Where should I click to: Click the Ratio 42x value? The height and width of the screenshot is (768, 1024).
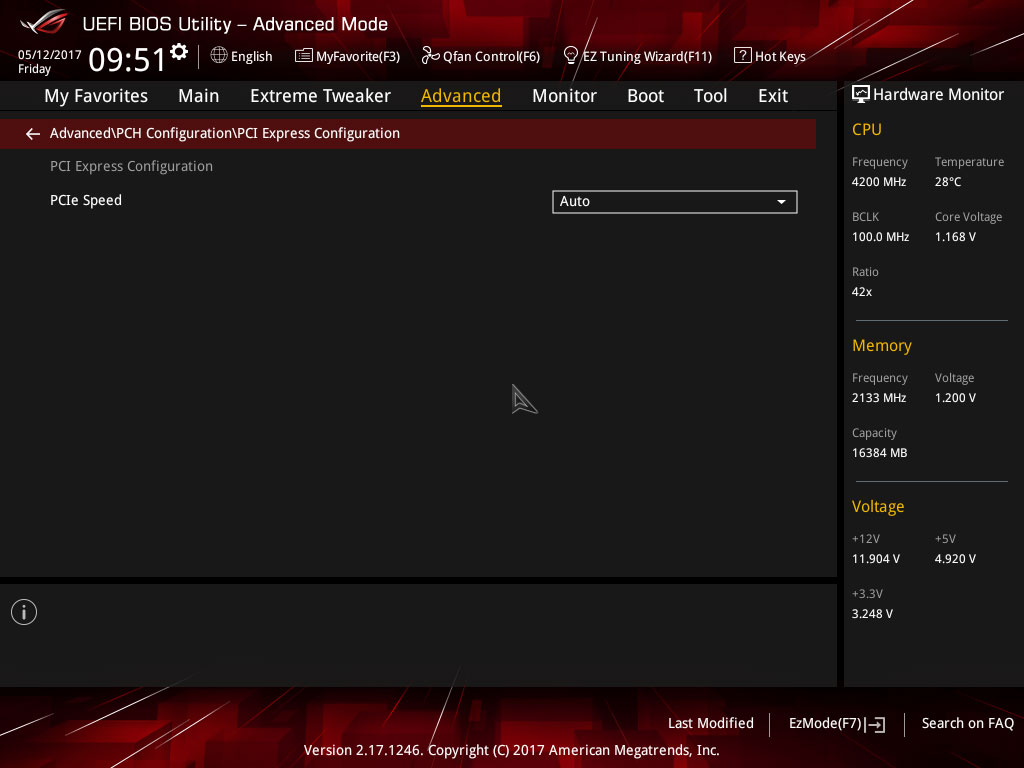(861, 292)
